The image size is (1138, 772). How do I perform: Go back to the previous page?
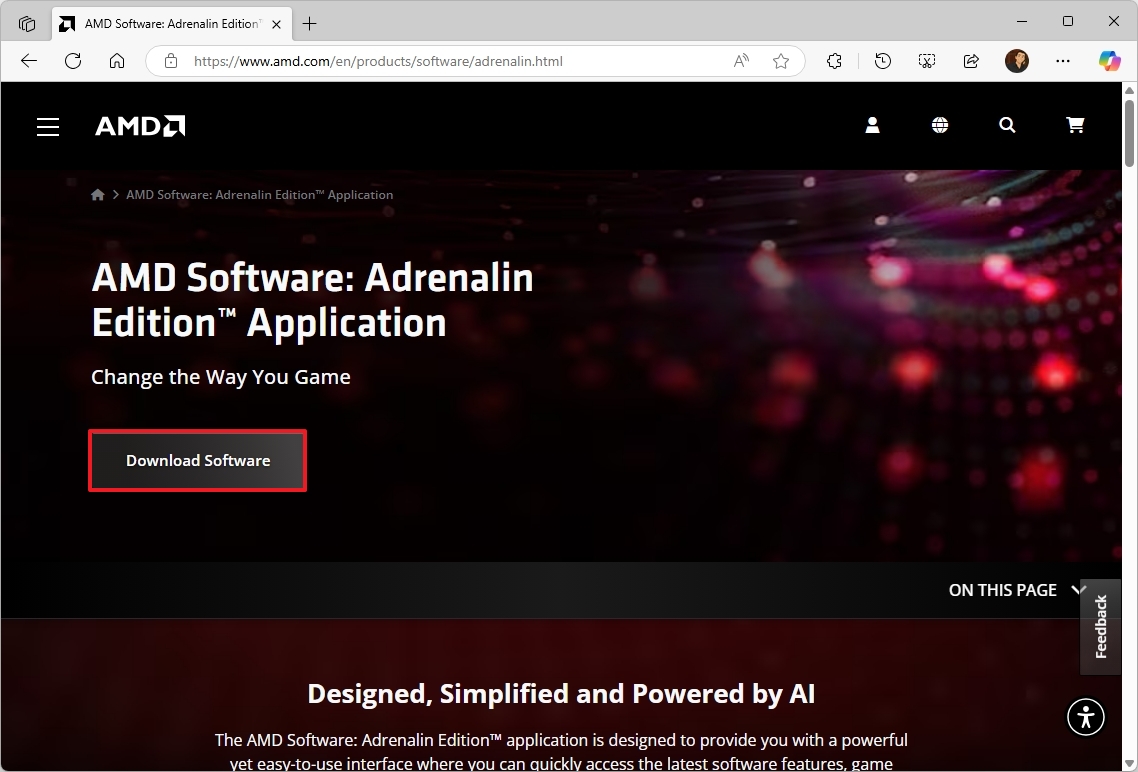29,61
